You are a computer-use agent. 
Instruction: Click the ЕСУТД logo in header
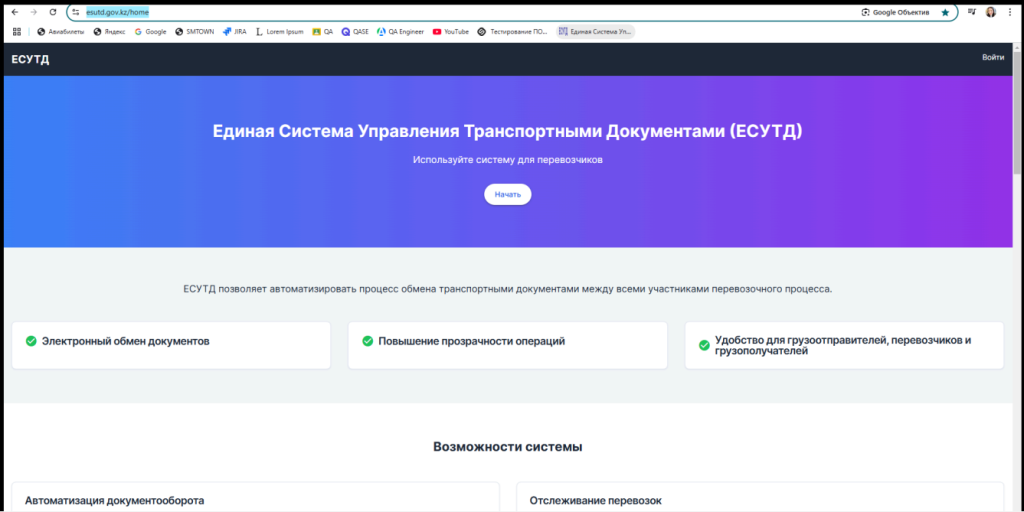[x=30, y=59]
